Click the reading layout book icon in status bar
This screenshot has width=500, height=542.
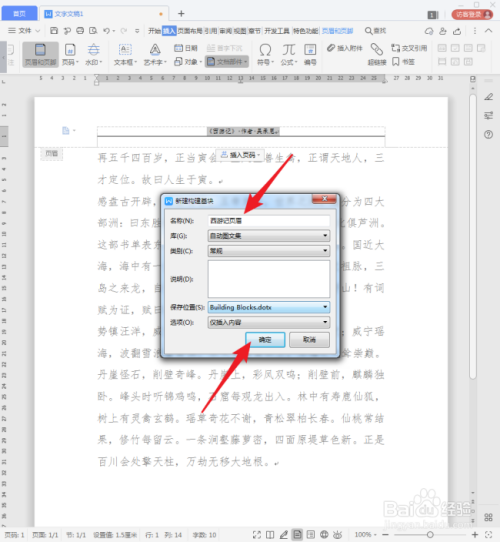[x=270, y=535]
